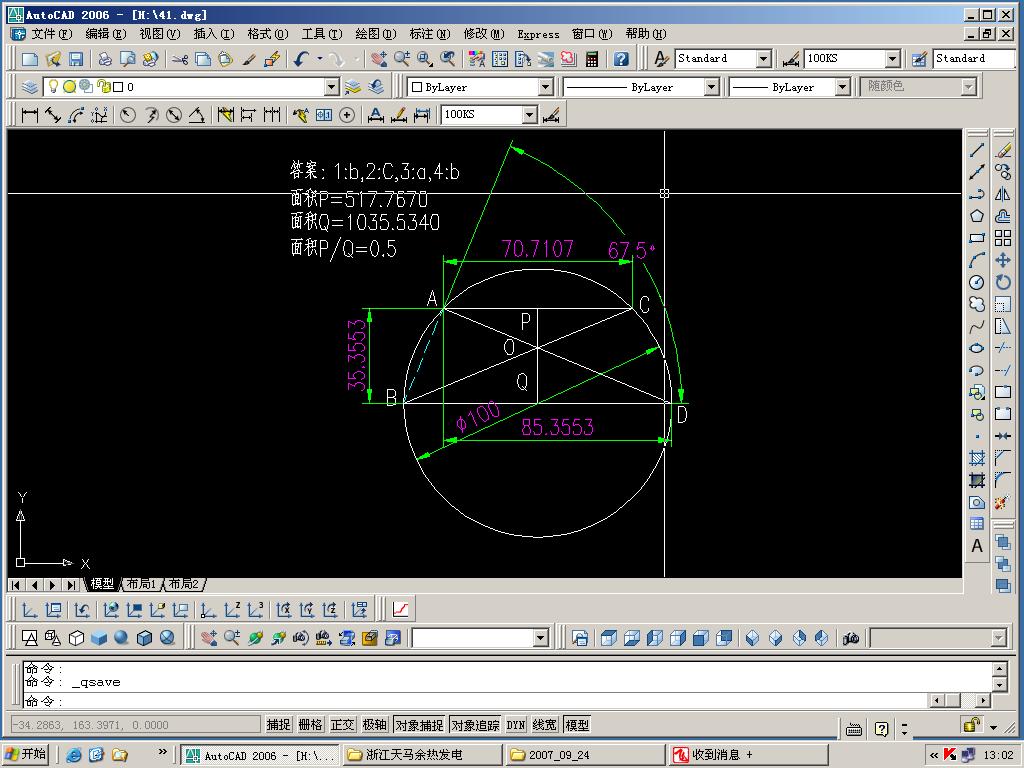1024x768 pixels.
Task: Open the 标注(N) menu
Action: (430, 34)
